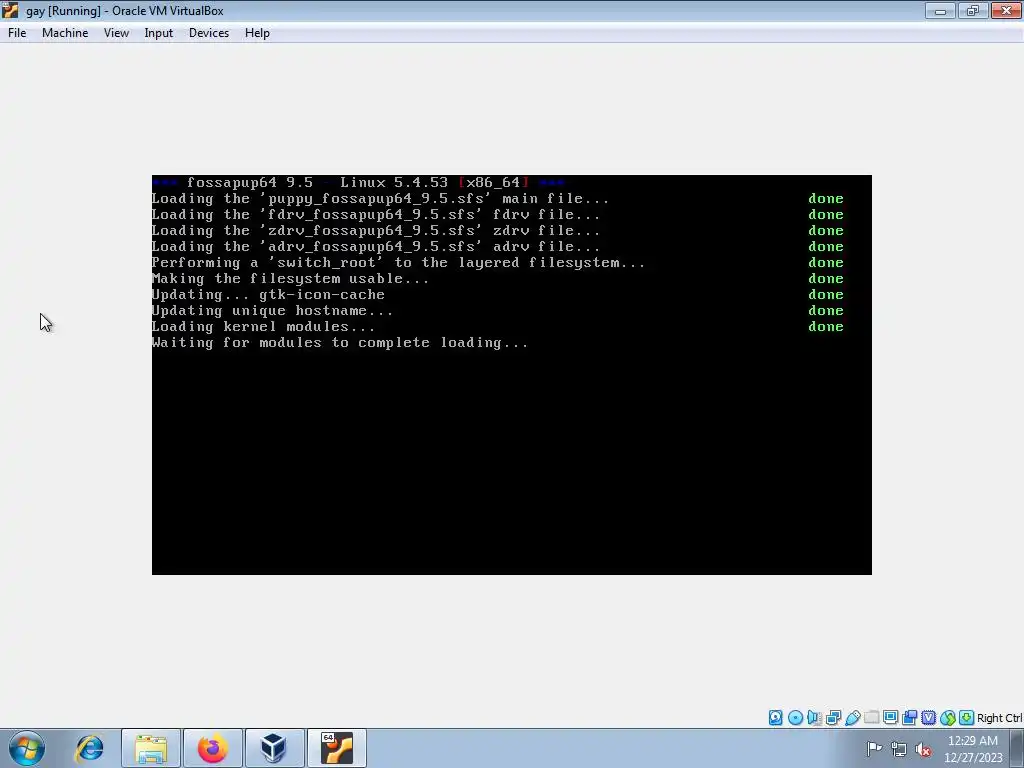
Task: Click the CPU virtualization status icon
Action: point(928,718)
